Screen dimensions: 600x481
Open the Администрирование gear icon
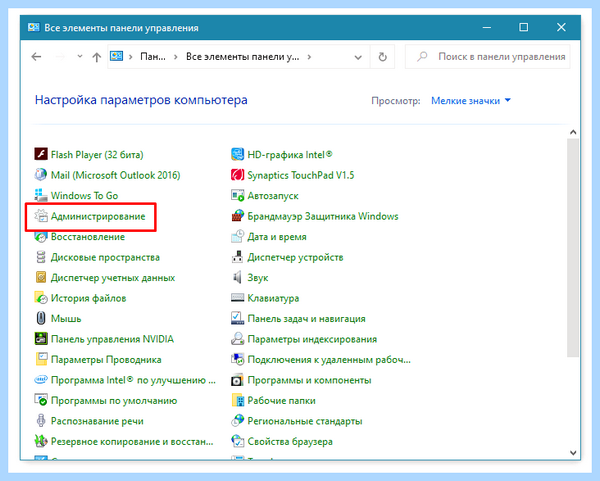coord(41,216)
